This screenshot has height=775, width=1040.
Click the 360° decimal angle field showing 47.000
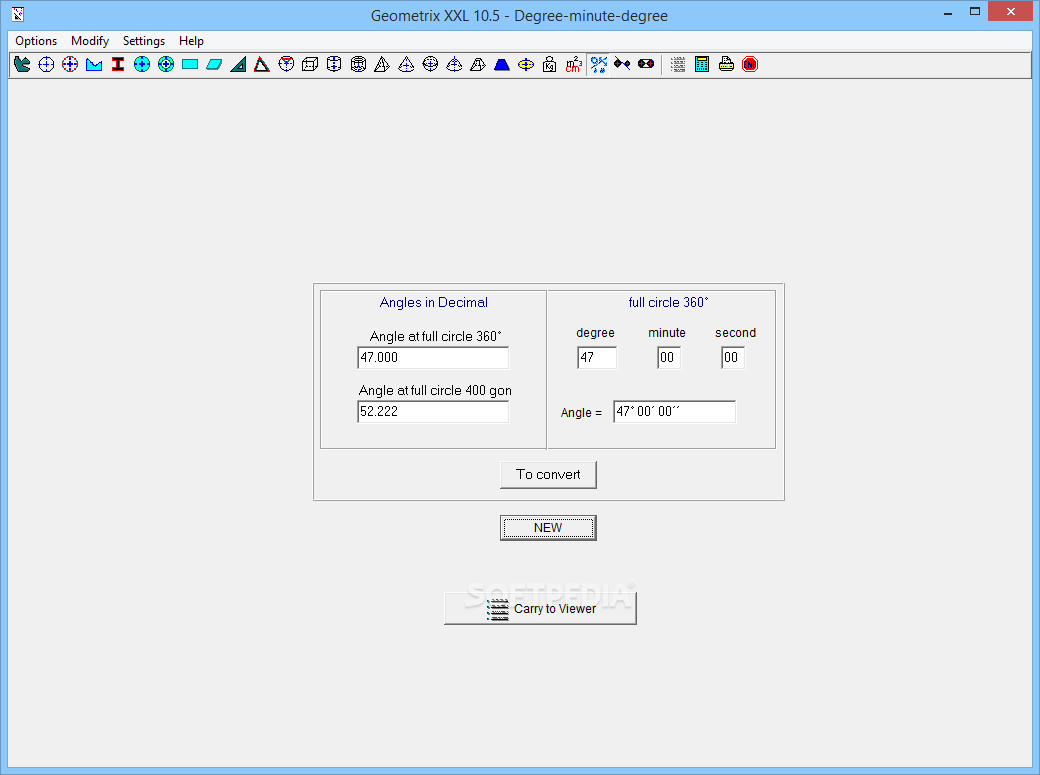pos(433,358)
